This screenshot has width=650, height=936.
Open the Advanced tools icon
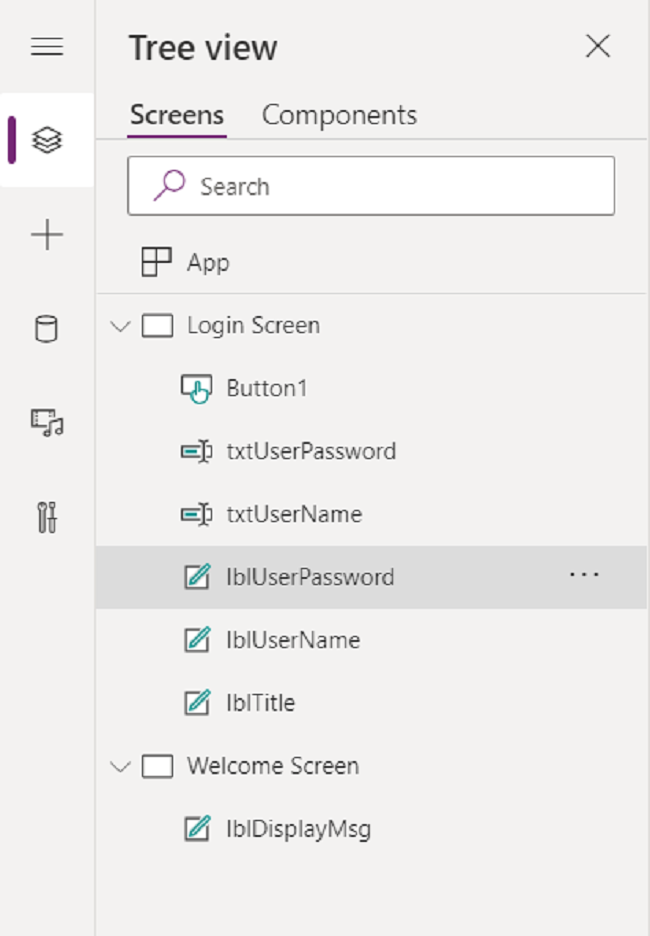coord(47,518)
